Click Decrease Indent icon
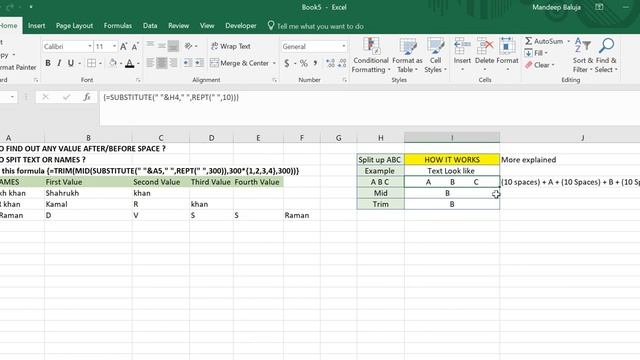This screenshot has width=640, height=360. click(188, 63)
